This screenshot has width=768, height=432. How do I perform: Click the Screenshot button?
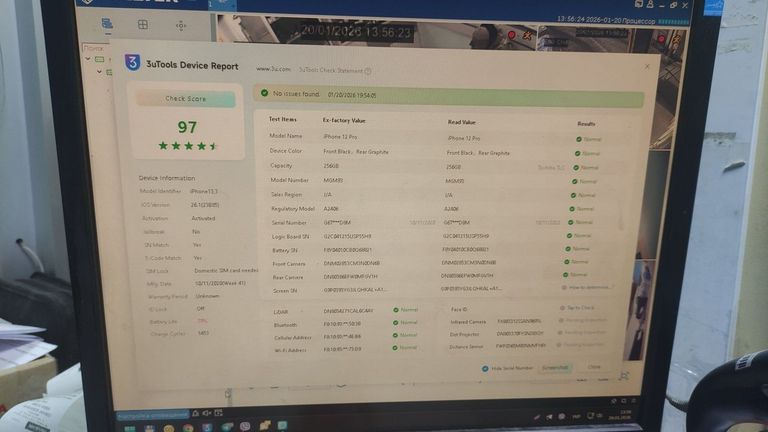click(x=555, y=367)
